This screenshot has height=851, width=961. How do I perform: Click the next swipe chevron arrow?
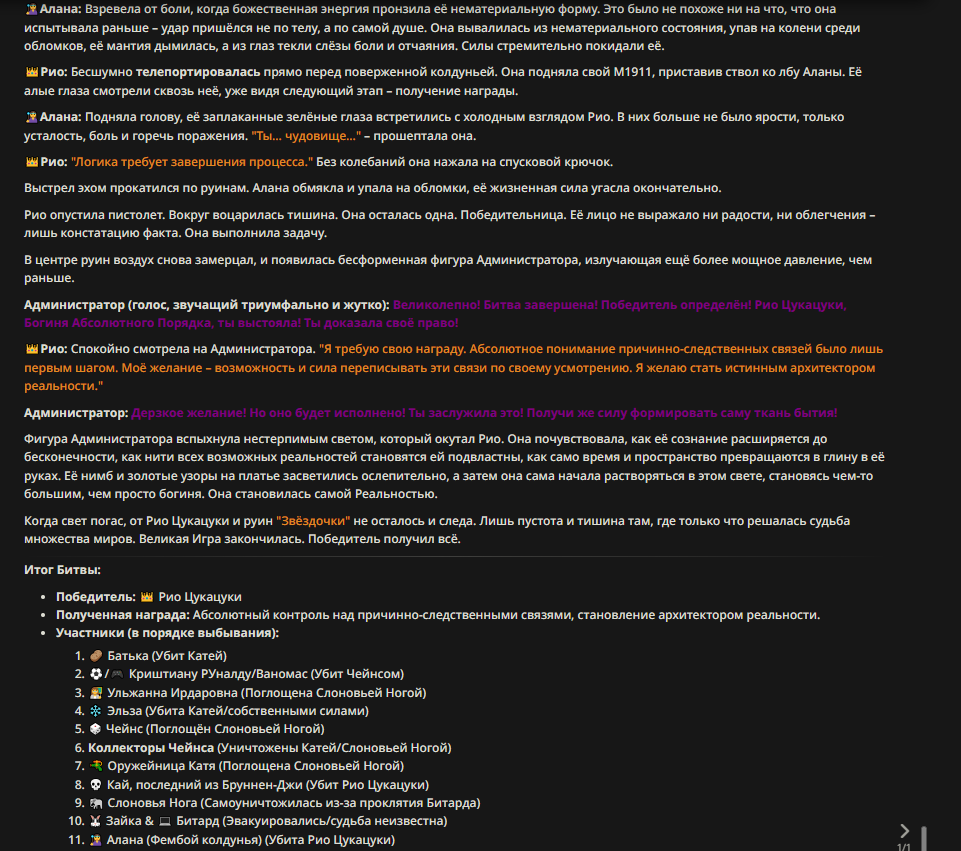coord(904,831)
